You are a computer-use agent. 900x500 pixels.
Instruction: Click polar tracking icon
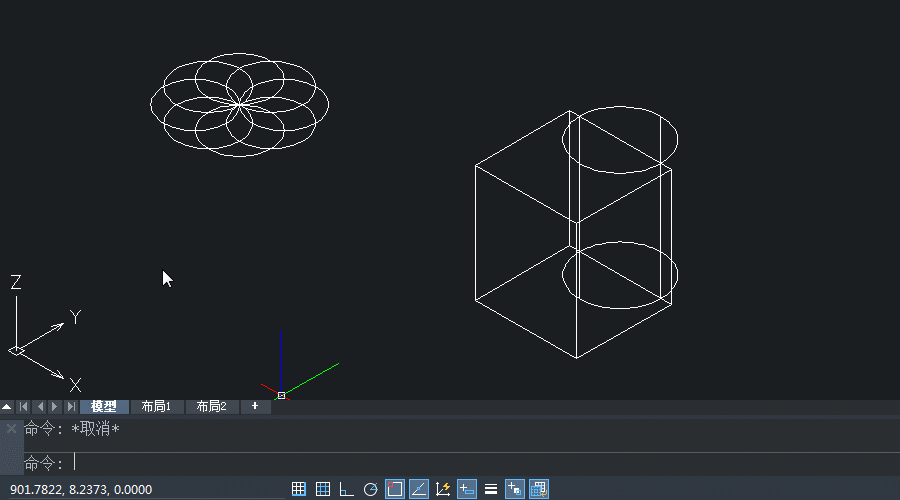[x=370, y=489]
